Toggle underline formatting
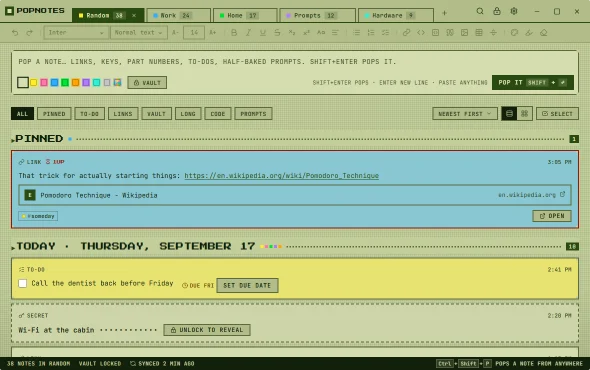Viewport: 590px width, 370px height. point(263,33)
